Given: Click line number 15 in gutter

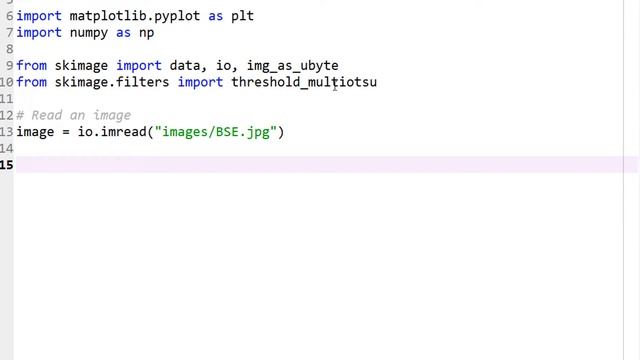Looking at the screenshot, I should coord(7,165).
